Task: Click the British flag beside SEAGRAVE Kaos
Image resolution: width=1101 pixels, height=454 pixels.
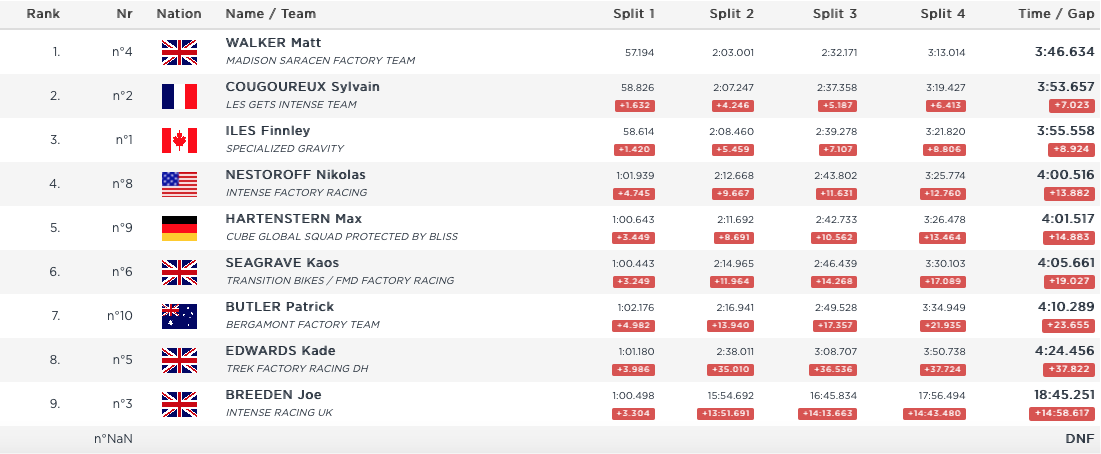Action: [179, 272]
